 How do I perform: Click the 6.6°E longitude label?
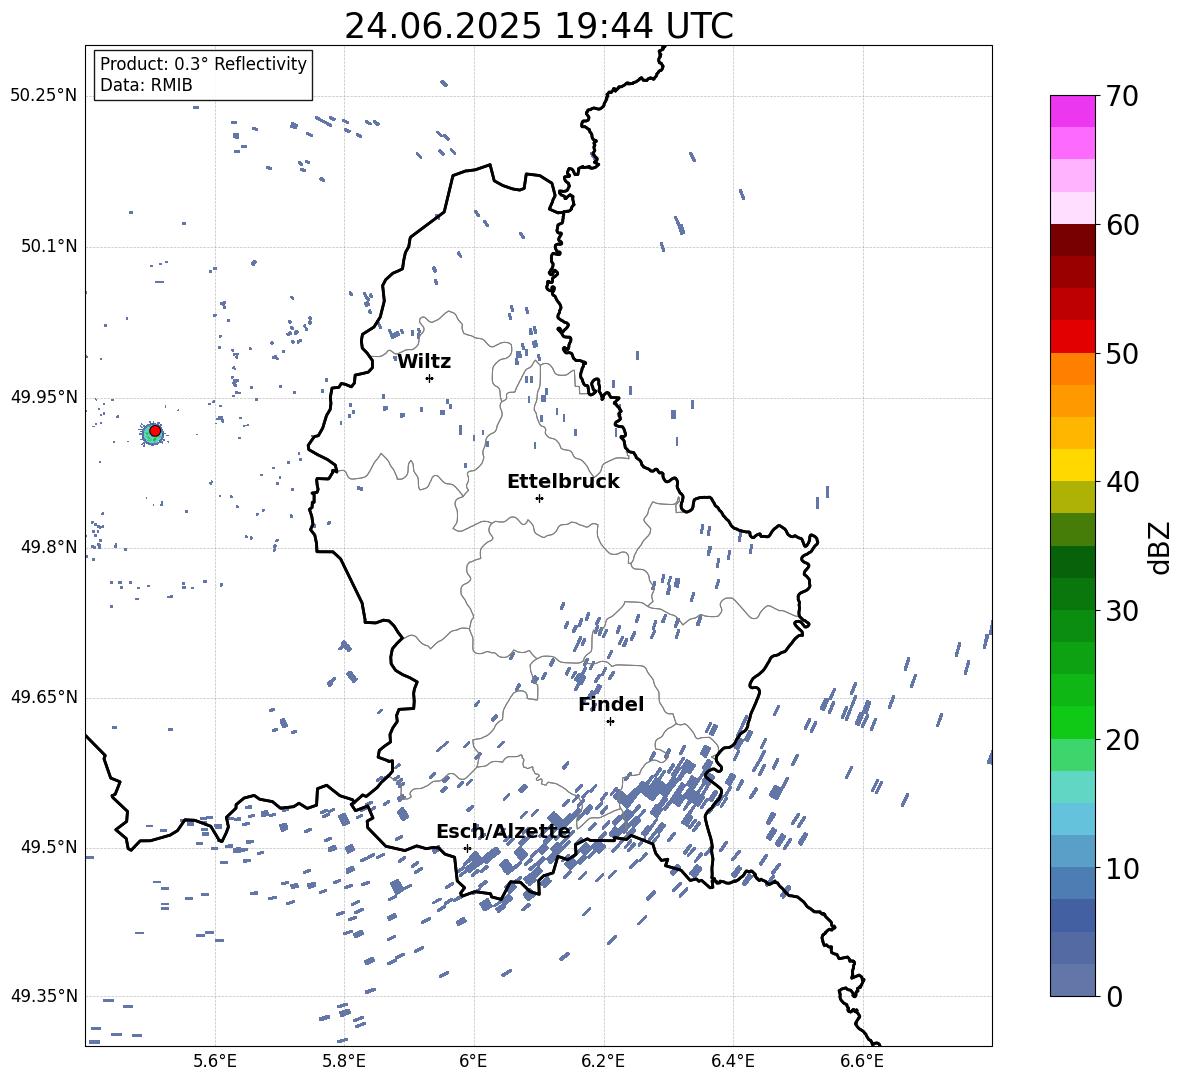click(x=862, y=1061)
